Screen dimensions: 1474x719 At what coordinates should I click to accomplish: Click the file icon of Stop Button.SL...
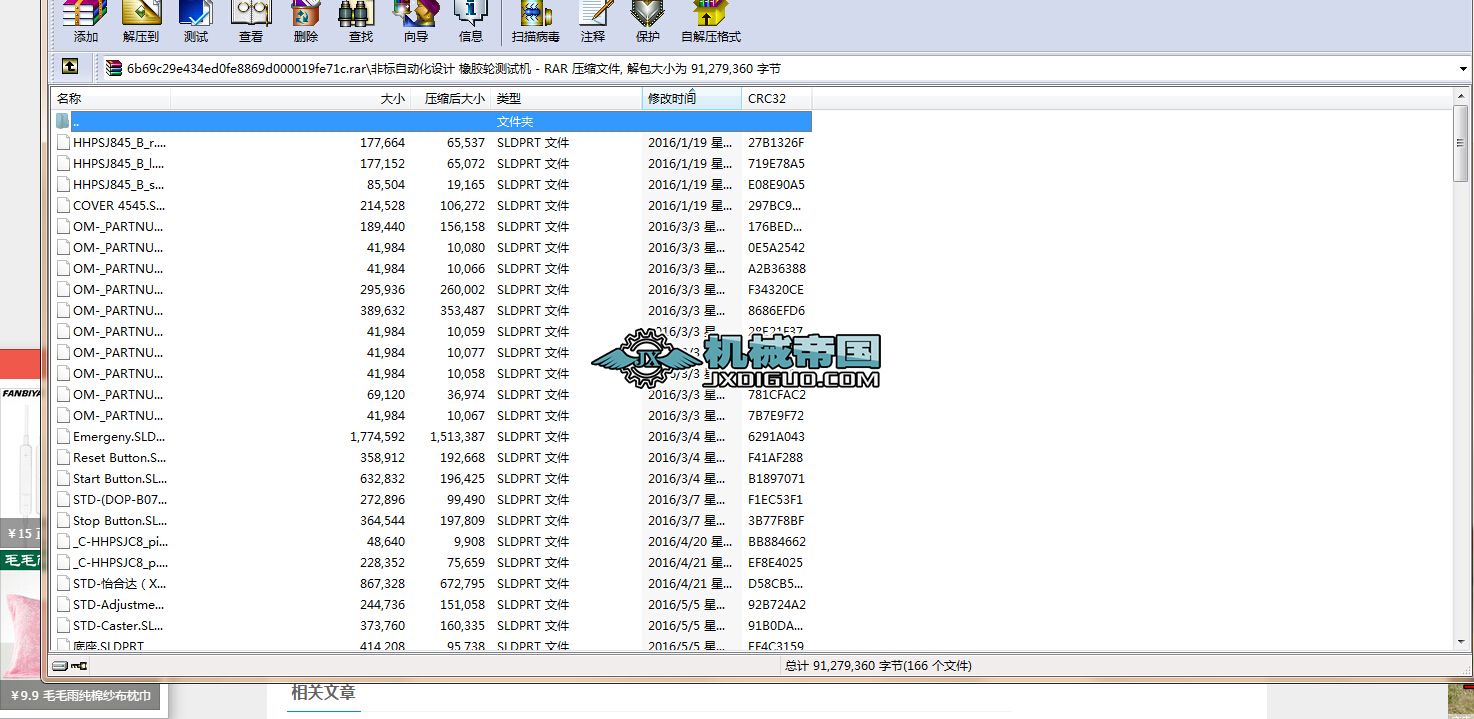click(63, 520)
